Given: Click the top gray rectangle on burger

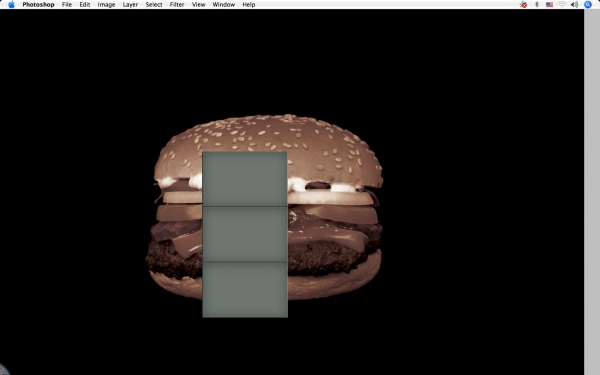Looking at the screenshot, I should (x=245, y=179).
